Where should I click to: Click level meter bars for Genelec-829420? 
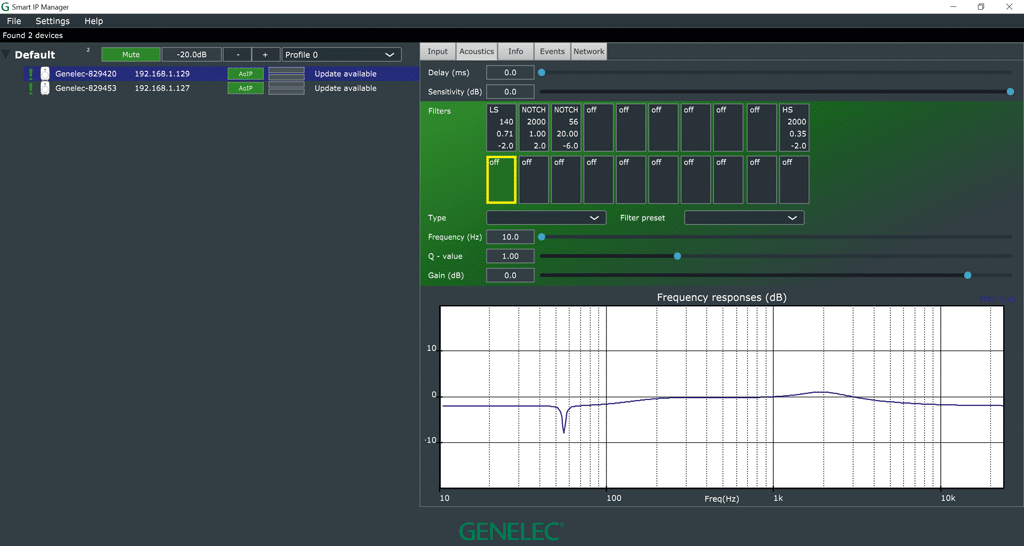(286, 74)
